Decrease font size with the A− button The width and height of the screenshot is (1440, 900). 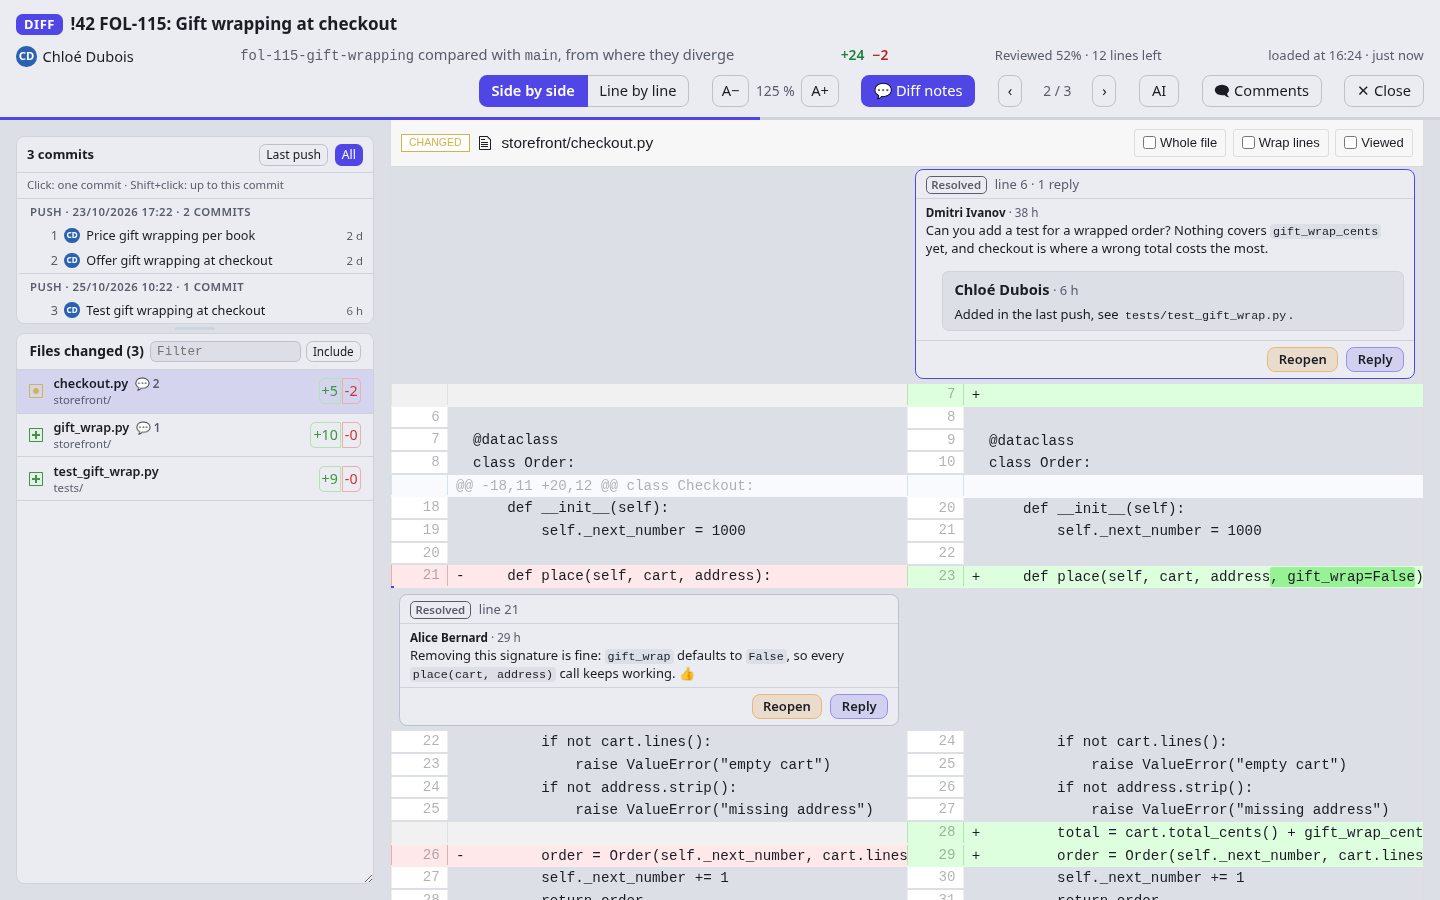coord(730,91)
